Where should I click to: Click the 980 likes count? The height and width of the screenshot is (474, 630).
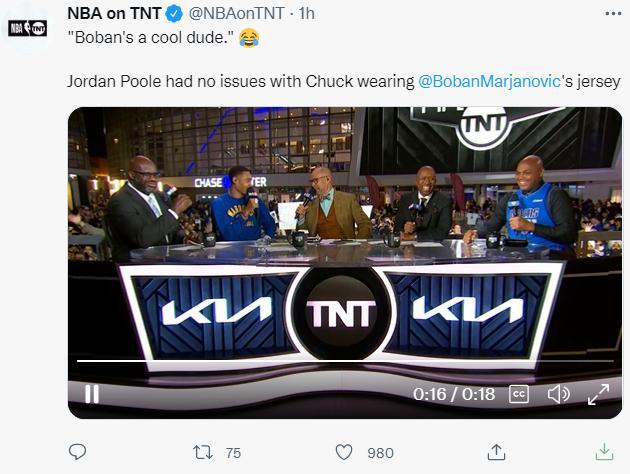380,453
